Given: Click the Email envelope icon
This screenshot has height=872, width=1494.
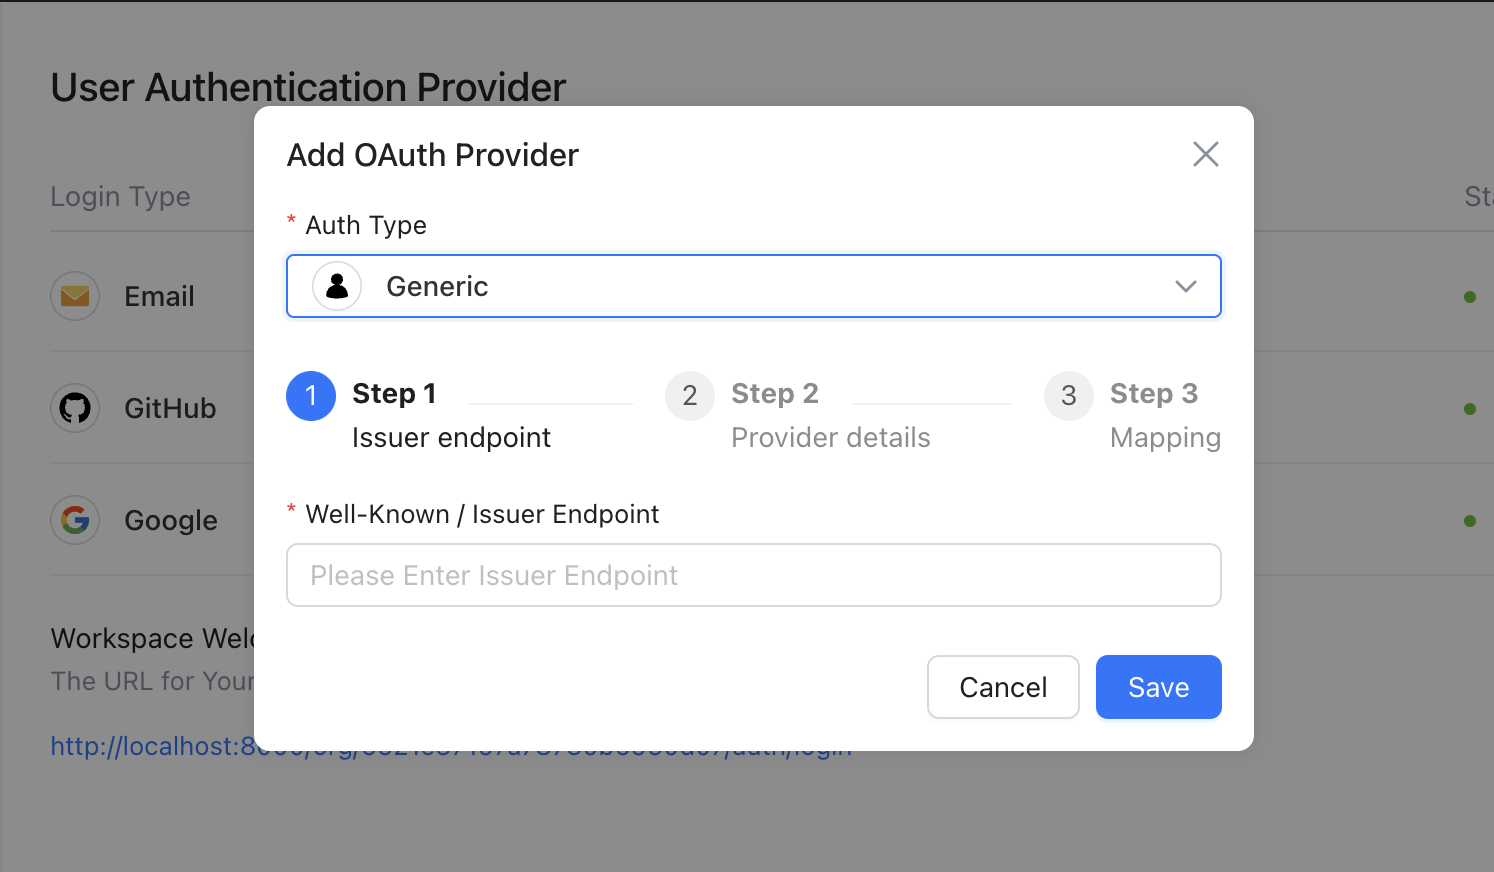Looking at the screenshot, I should tap(75, 296).
